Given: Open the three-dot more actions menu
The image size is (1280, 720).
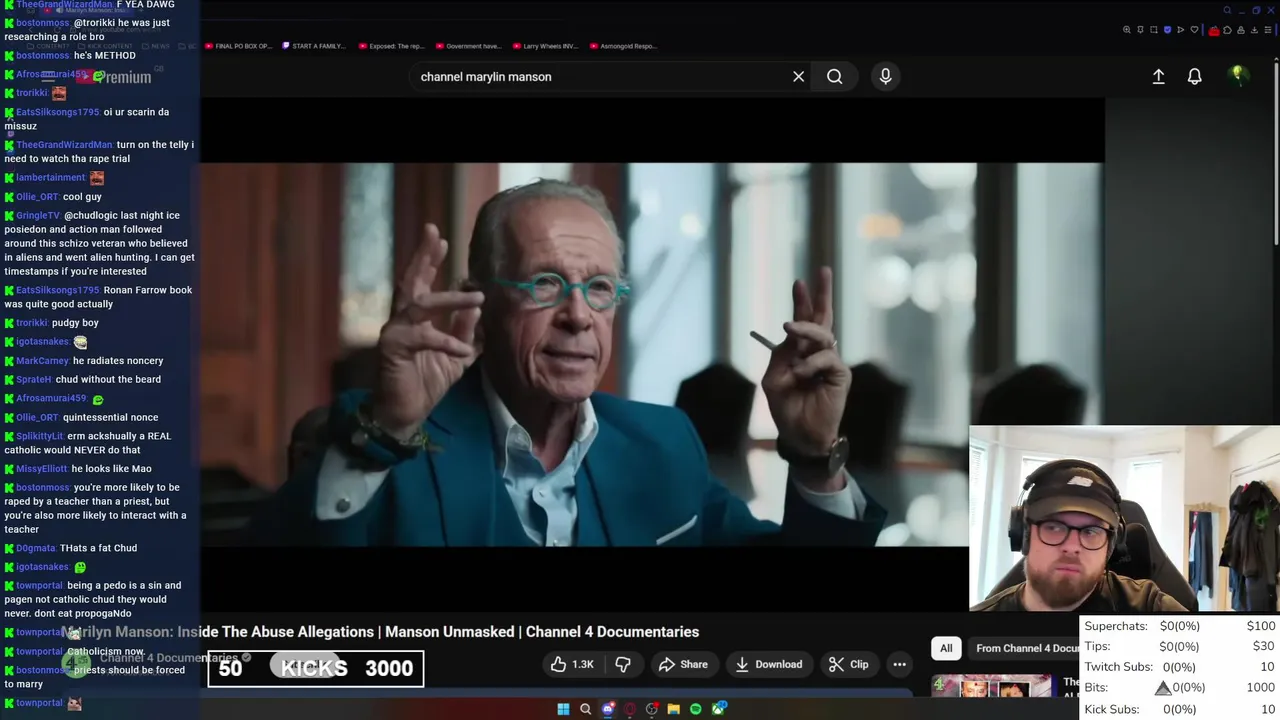Looking at the screenshot, I should [899, 664].
